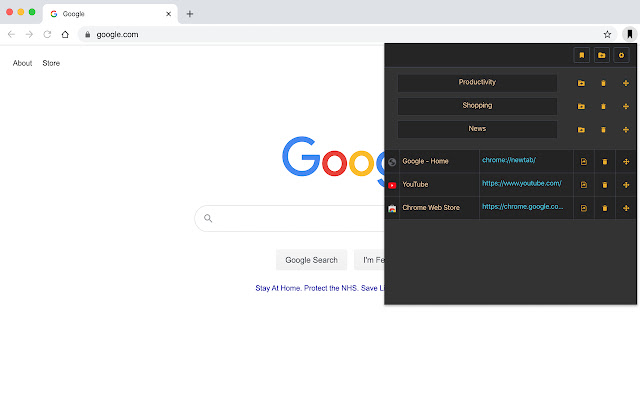This screenshot has height=400, width=640.
Task: Delete the Chrome Web Store bookmark
Action: 605,208
